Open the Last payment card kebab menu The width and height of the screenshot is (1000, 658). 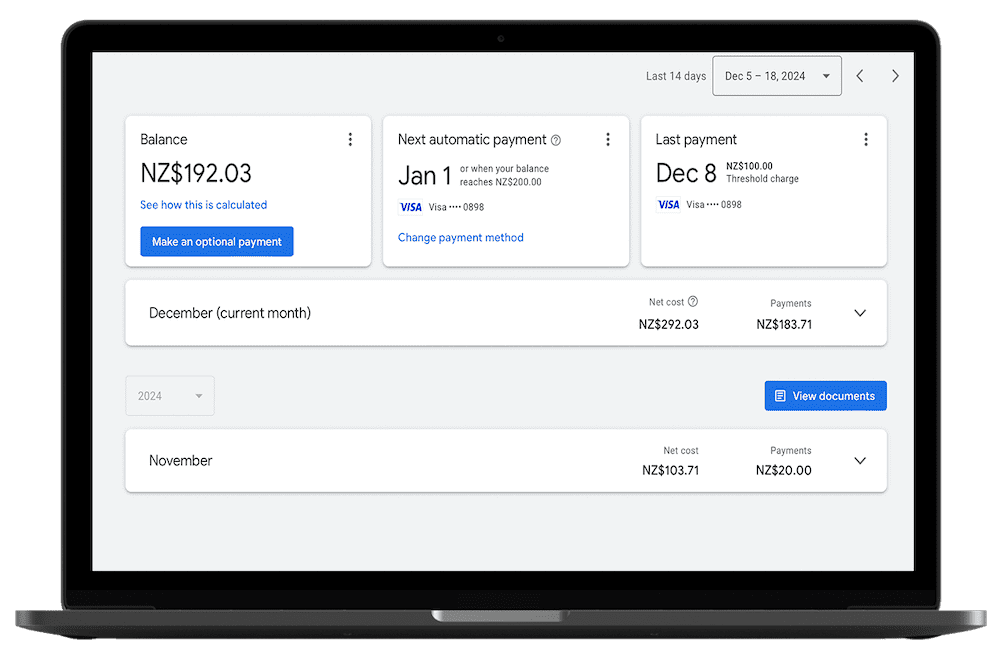[865, 140]
